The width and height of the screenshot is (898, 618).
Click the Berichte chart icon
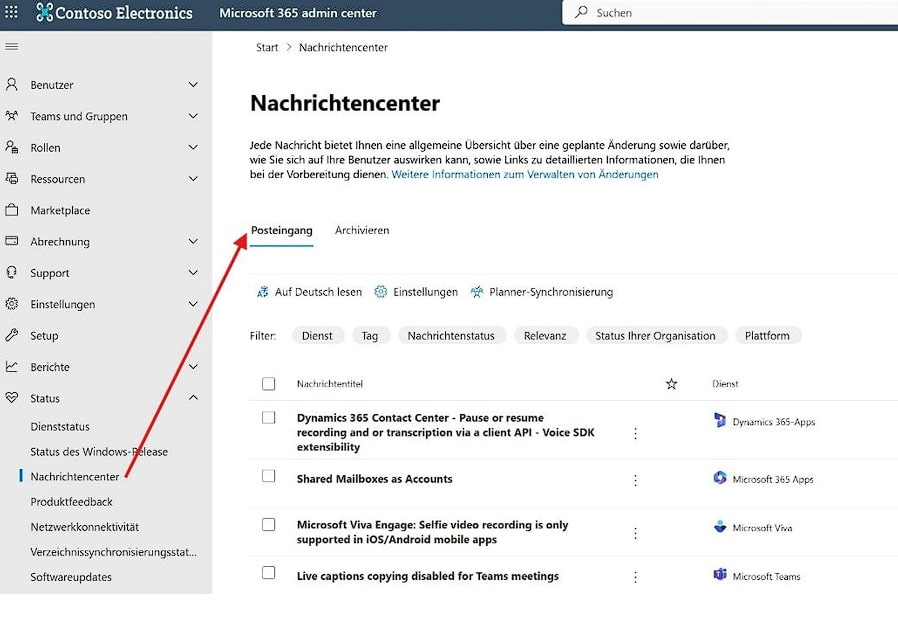11,367
